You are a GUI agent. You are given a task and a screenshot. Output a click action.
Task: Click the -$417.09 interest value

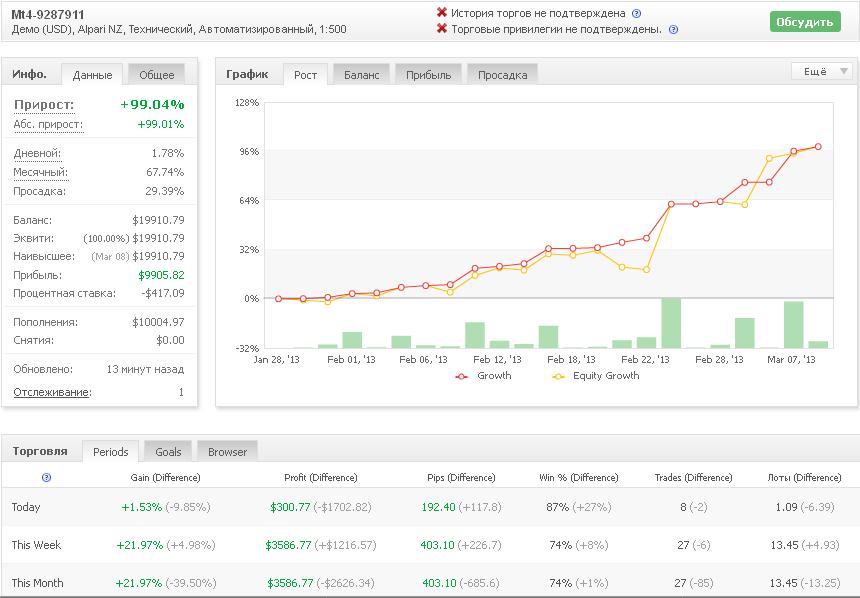coord(163,293)
